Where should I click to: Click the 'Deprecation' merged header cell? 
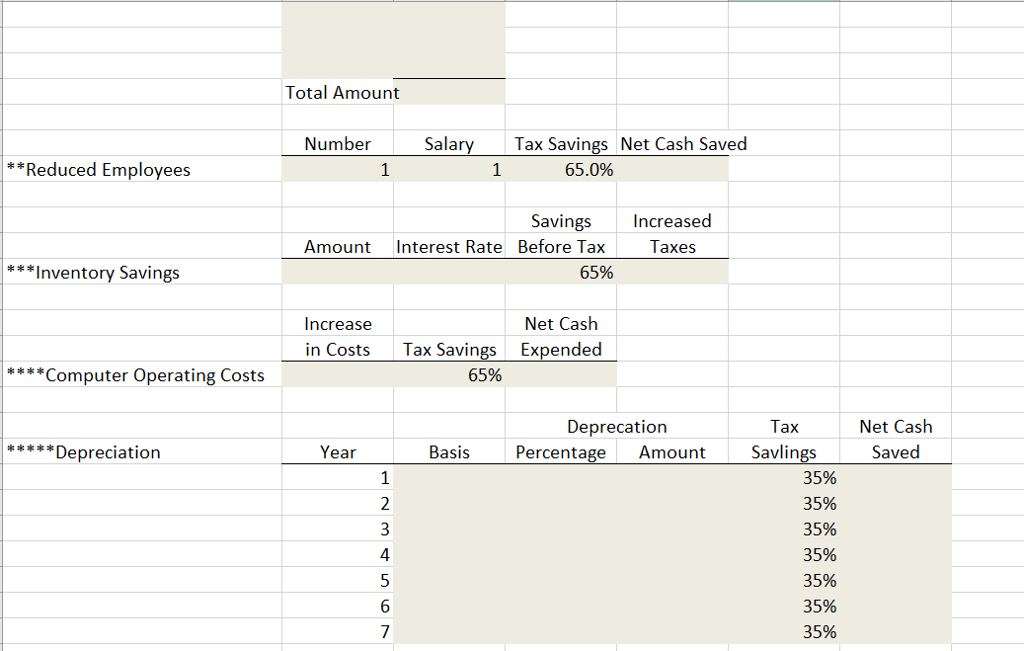[x=617, y=426]
